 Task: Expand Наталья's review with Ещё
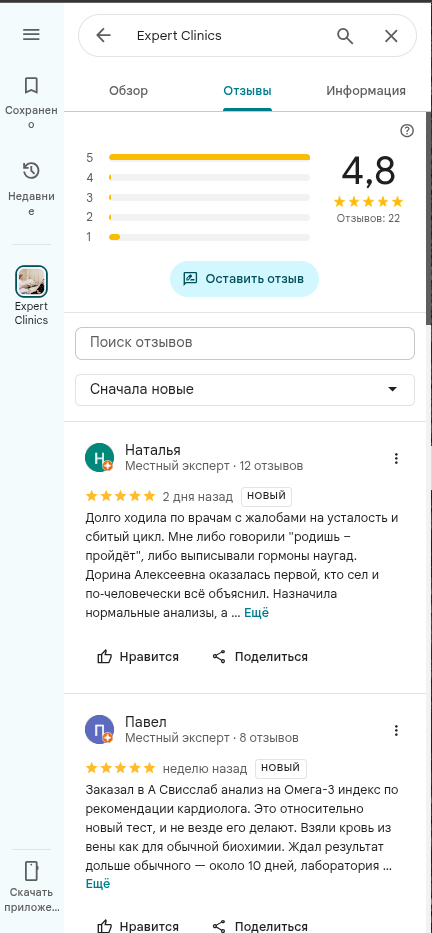click(x=256, y=612)
